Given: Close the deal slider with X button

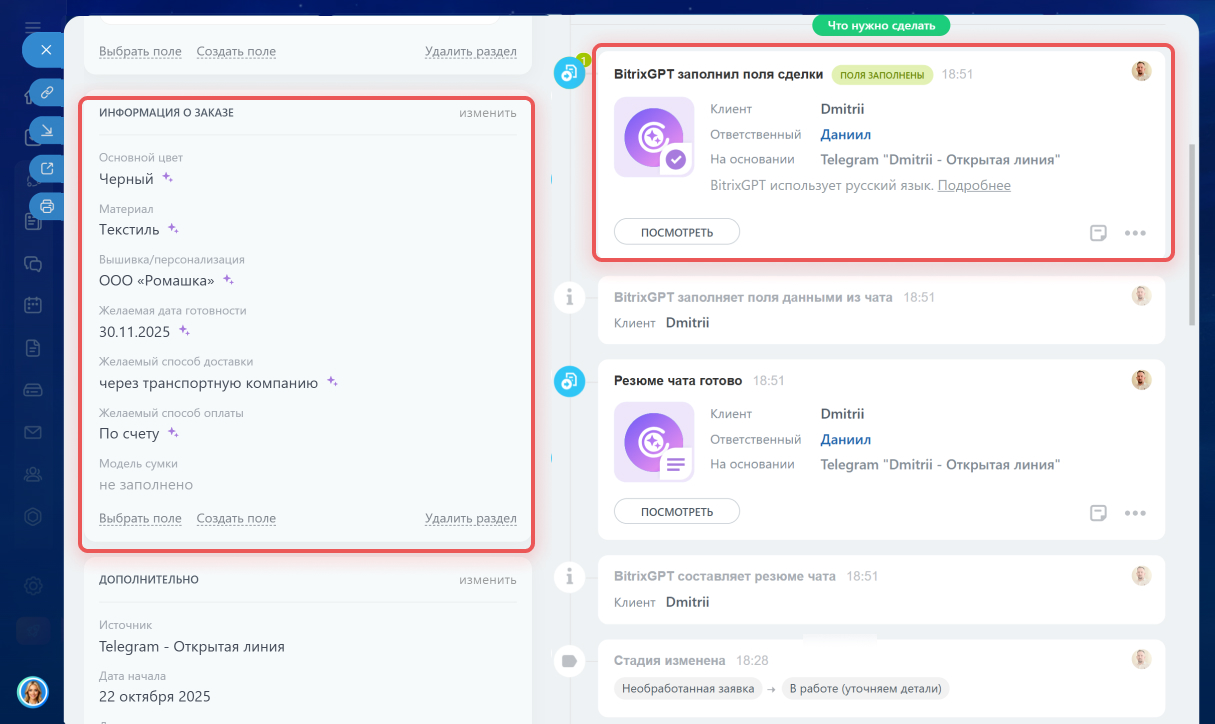Looking at the screenshot, I should [x=45, y=49].
